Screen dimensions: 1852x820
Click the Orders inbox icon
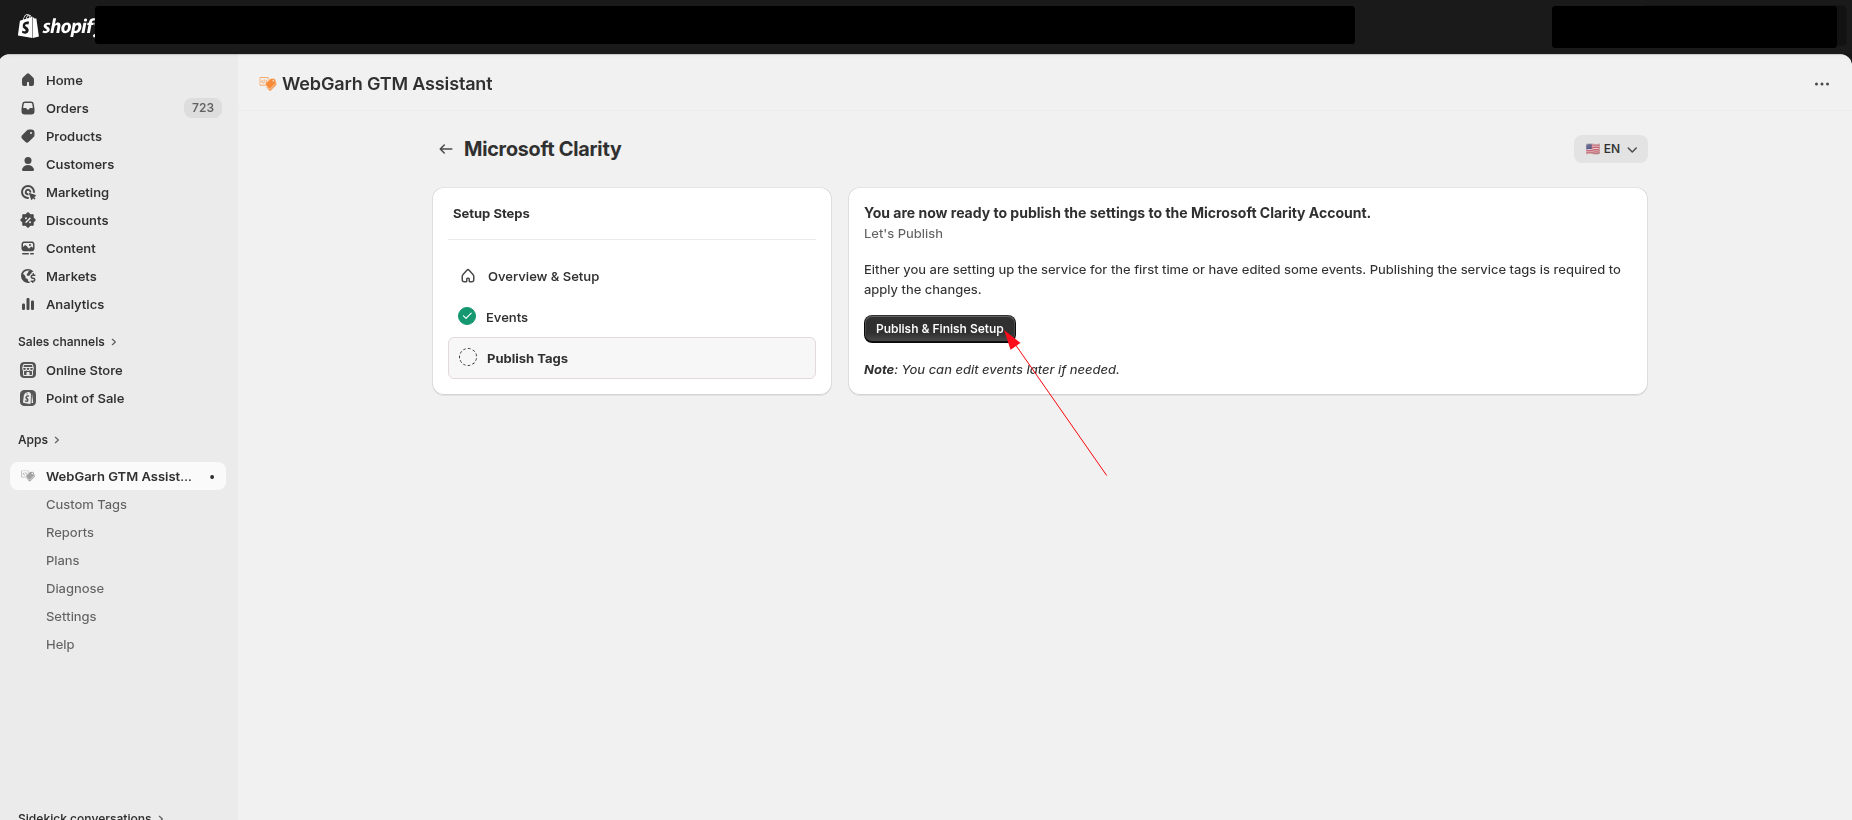point(28,108)
